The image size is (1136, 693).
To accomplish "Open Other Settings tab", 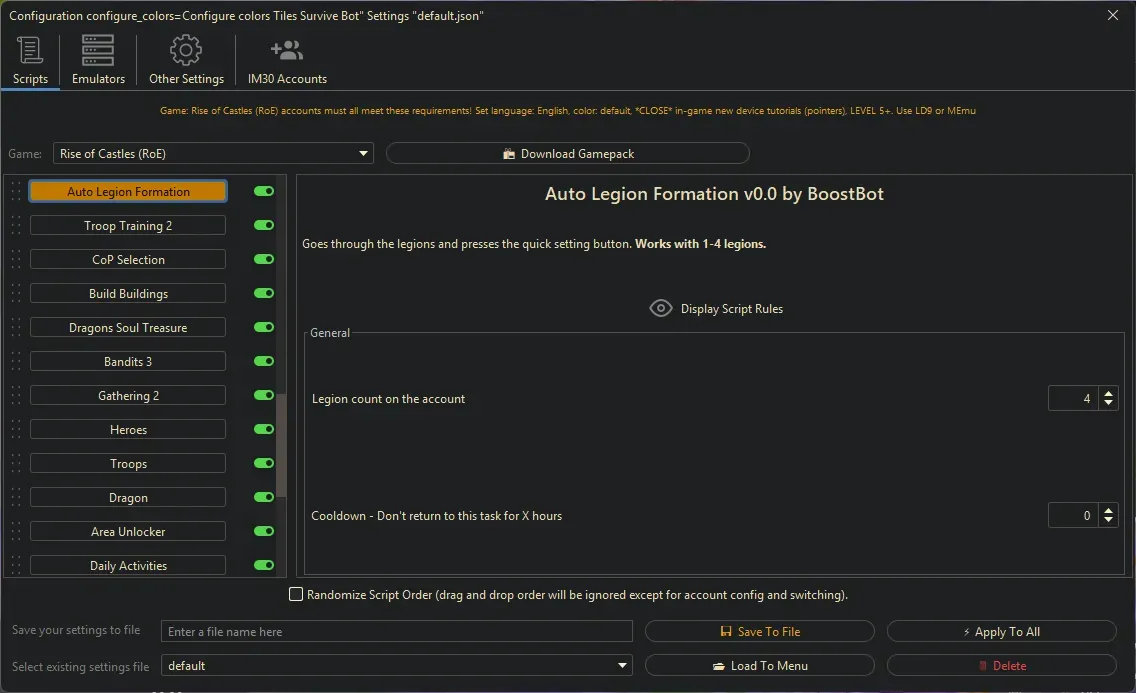I will 186,61.
